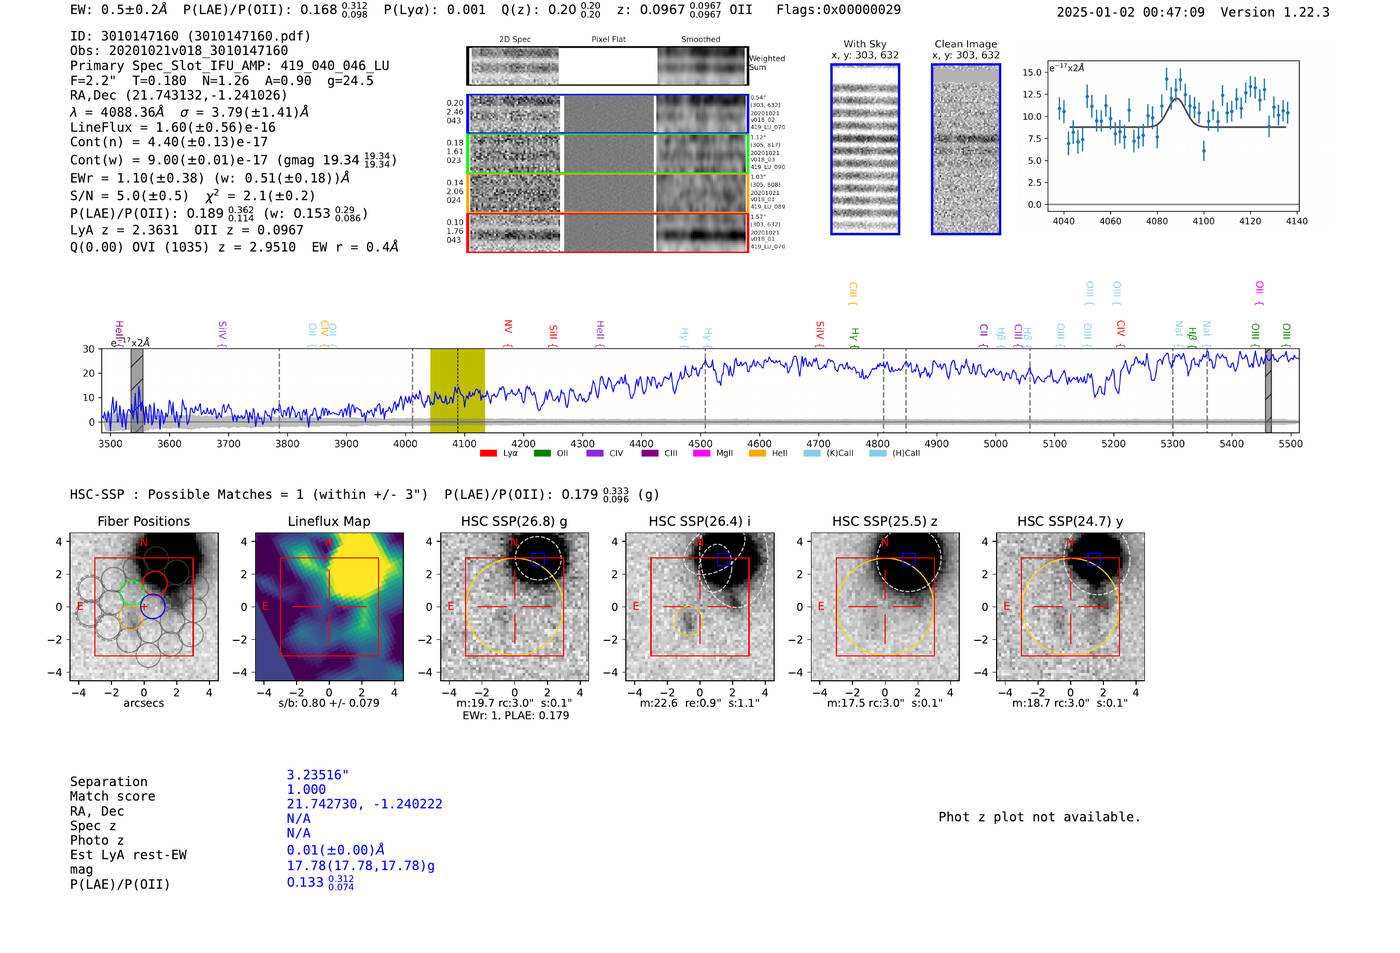The width and height of the screenshot is (1400, 953).
Task: Click the timestamp "2025-01-02 00:47:09"
Action: coord(1130,12)
